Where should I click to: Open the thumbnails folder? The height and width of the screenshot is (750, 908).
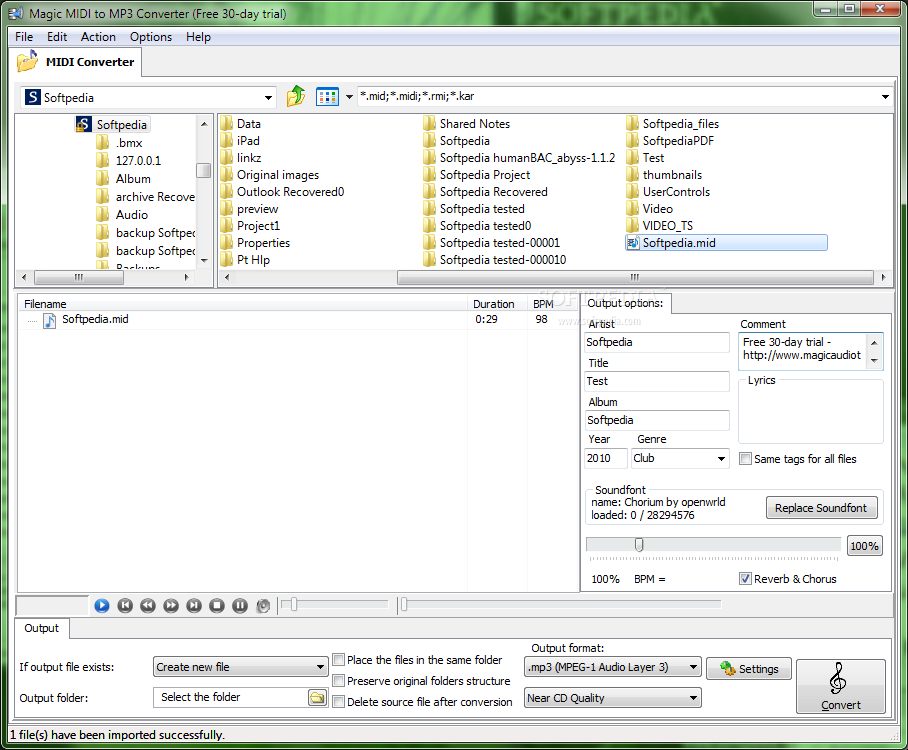[x=664, y=174]
